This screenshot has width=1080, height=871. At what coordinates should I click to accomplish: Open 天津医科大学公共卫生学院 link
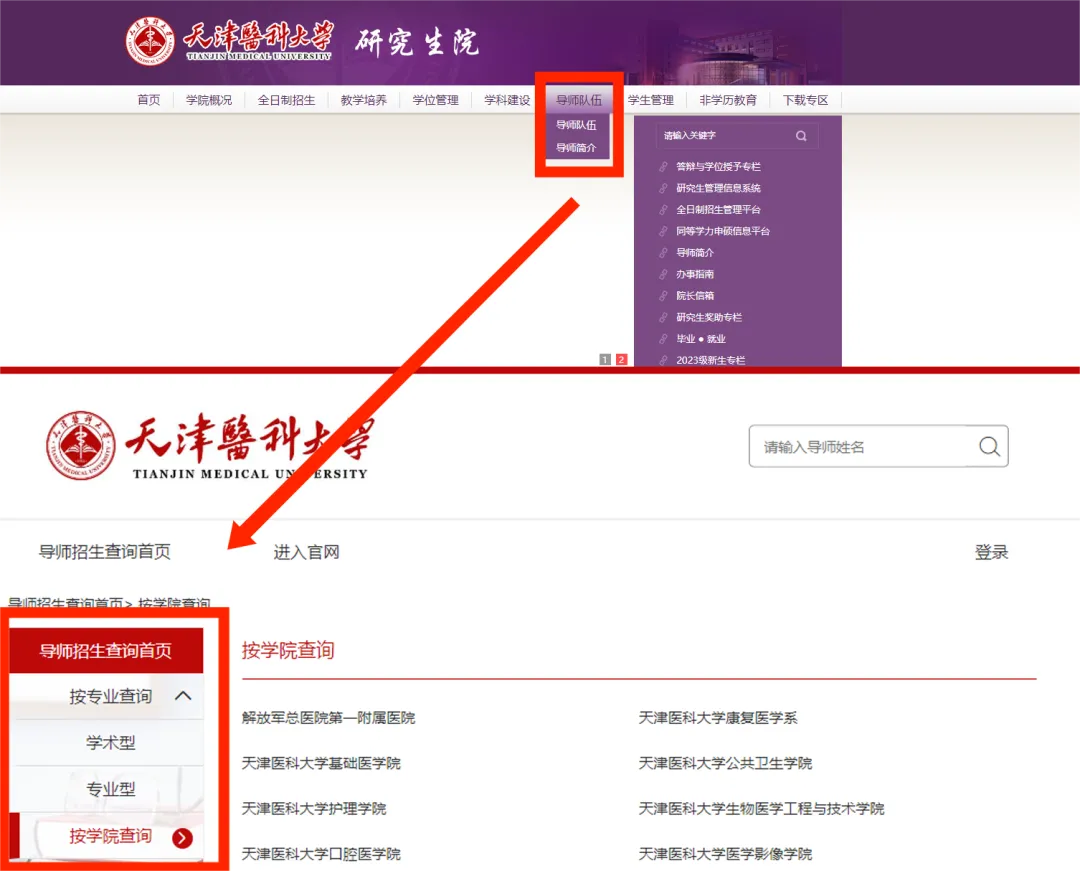725,763
